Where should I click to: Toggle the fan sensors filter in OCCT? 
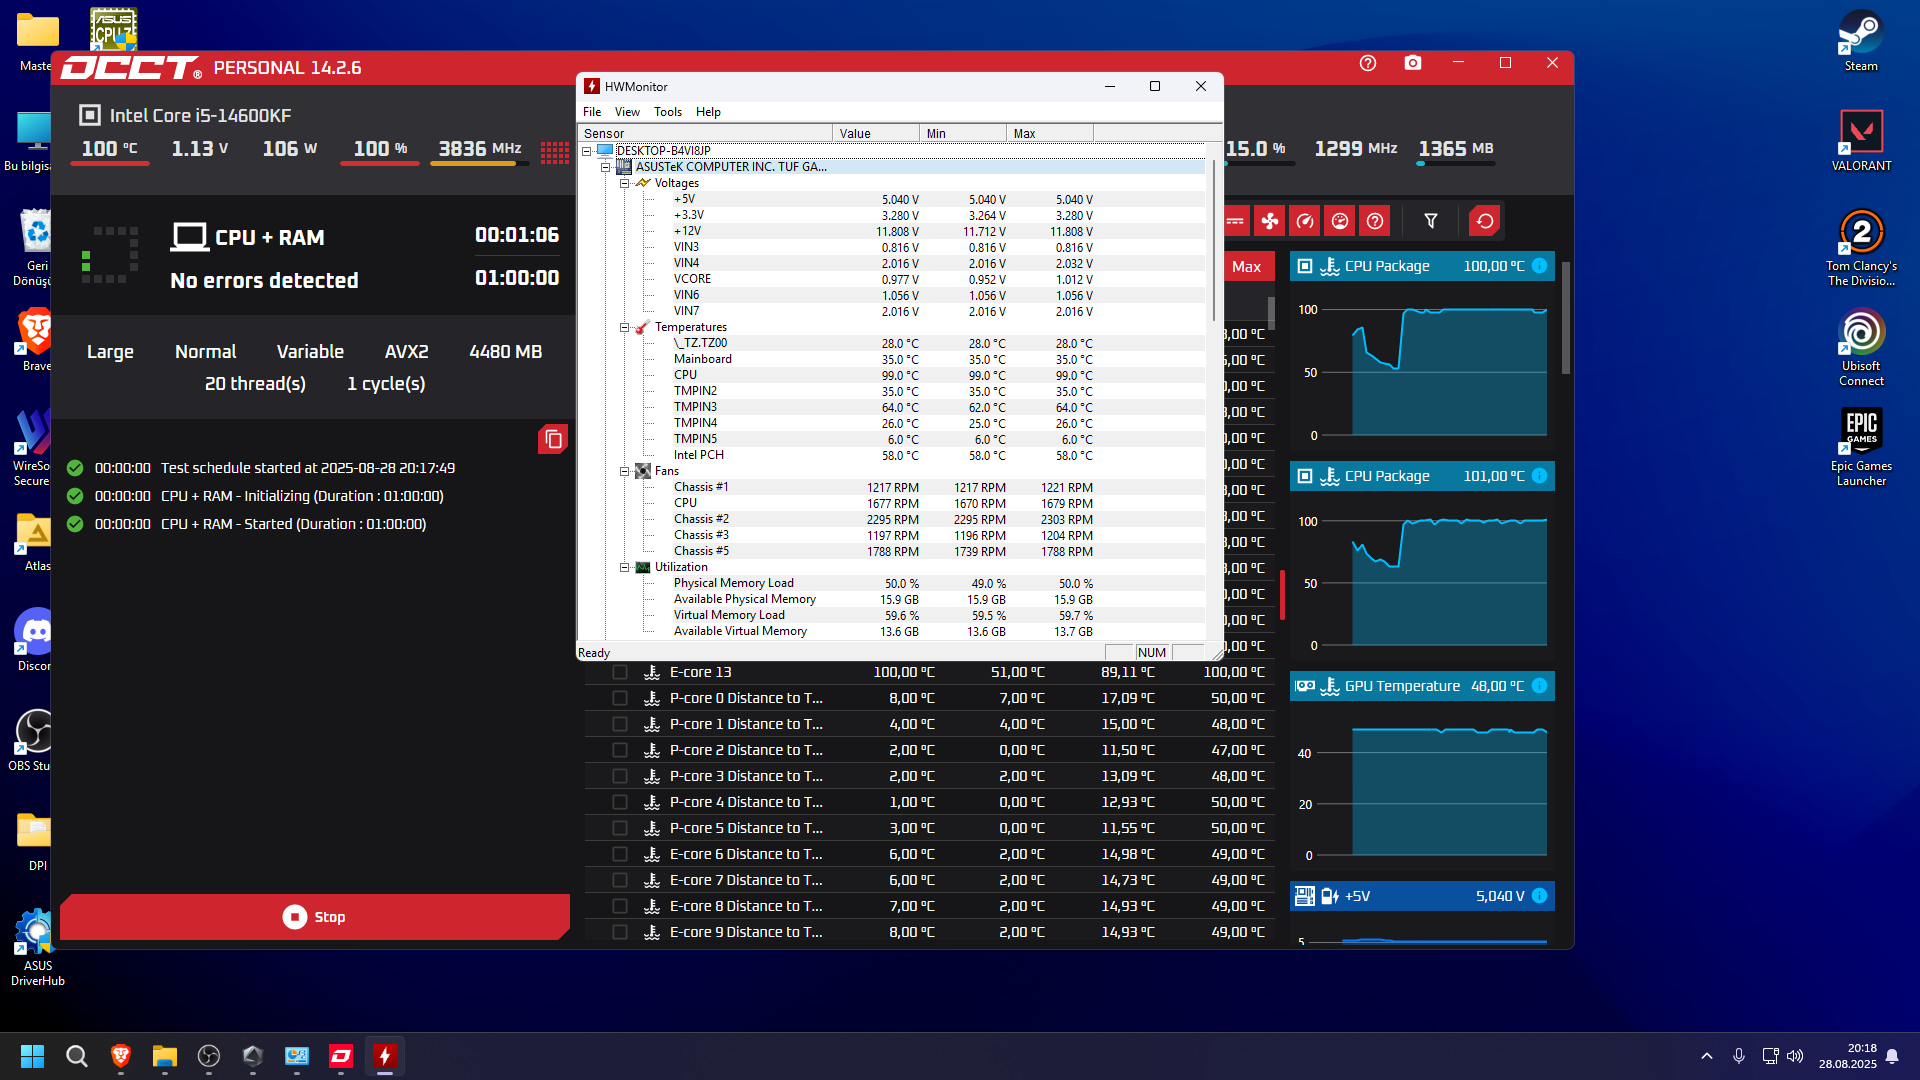click(1270, 221)
